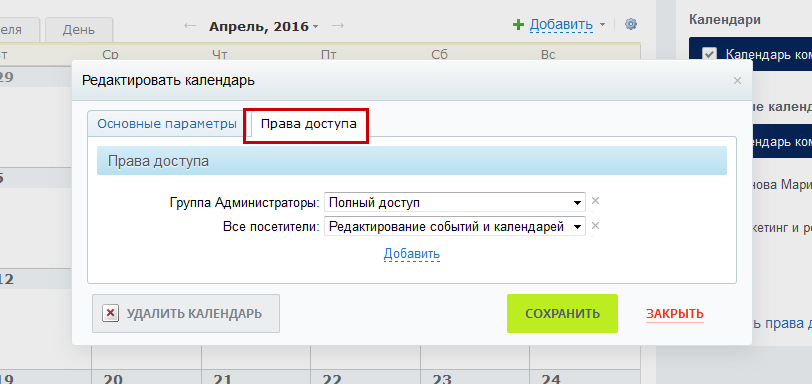Select day 22 cell in calendar

(x=366, y=377)
